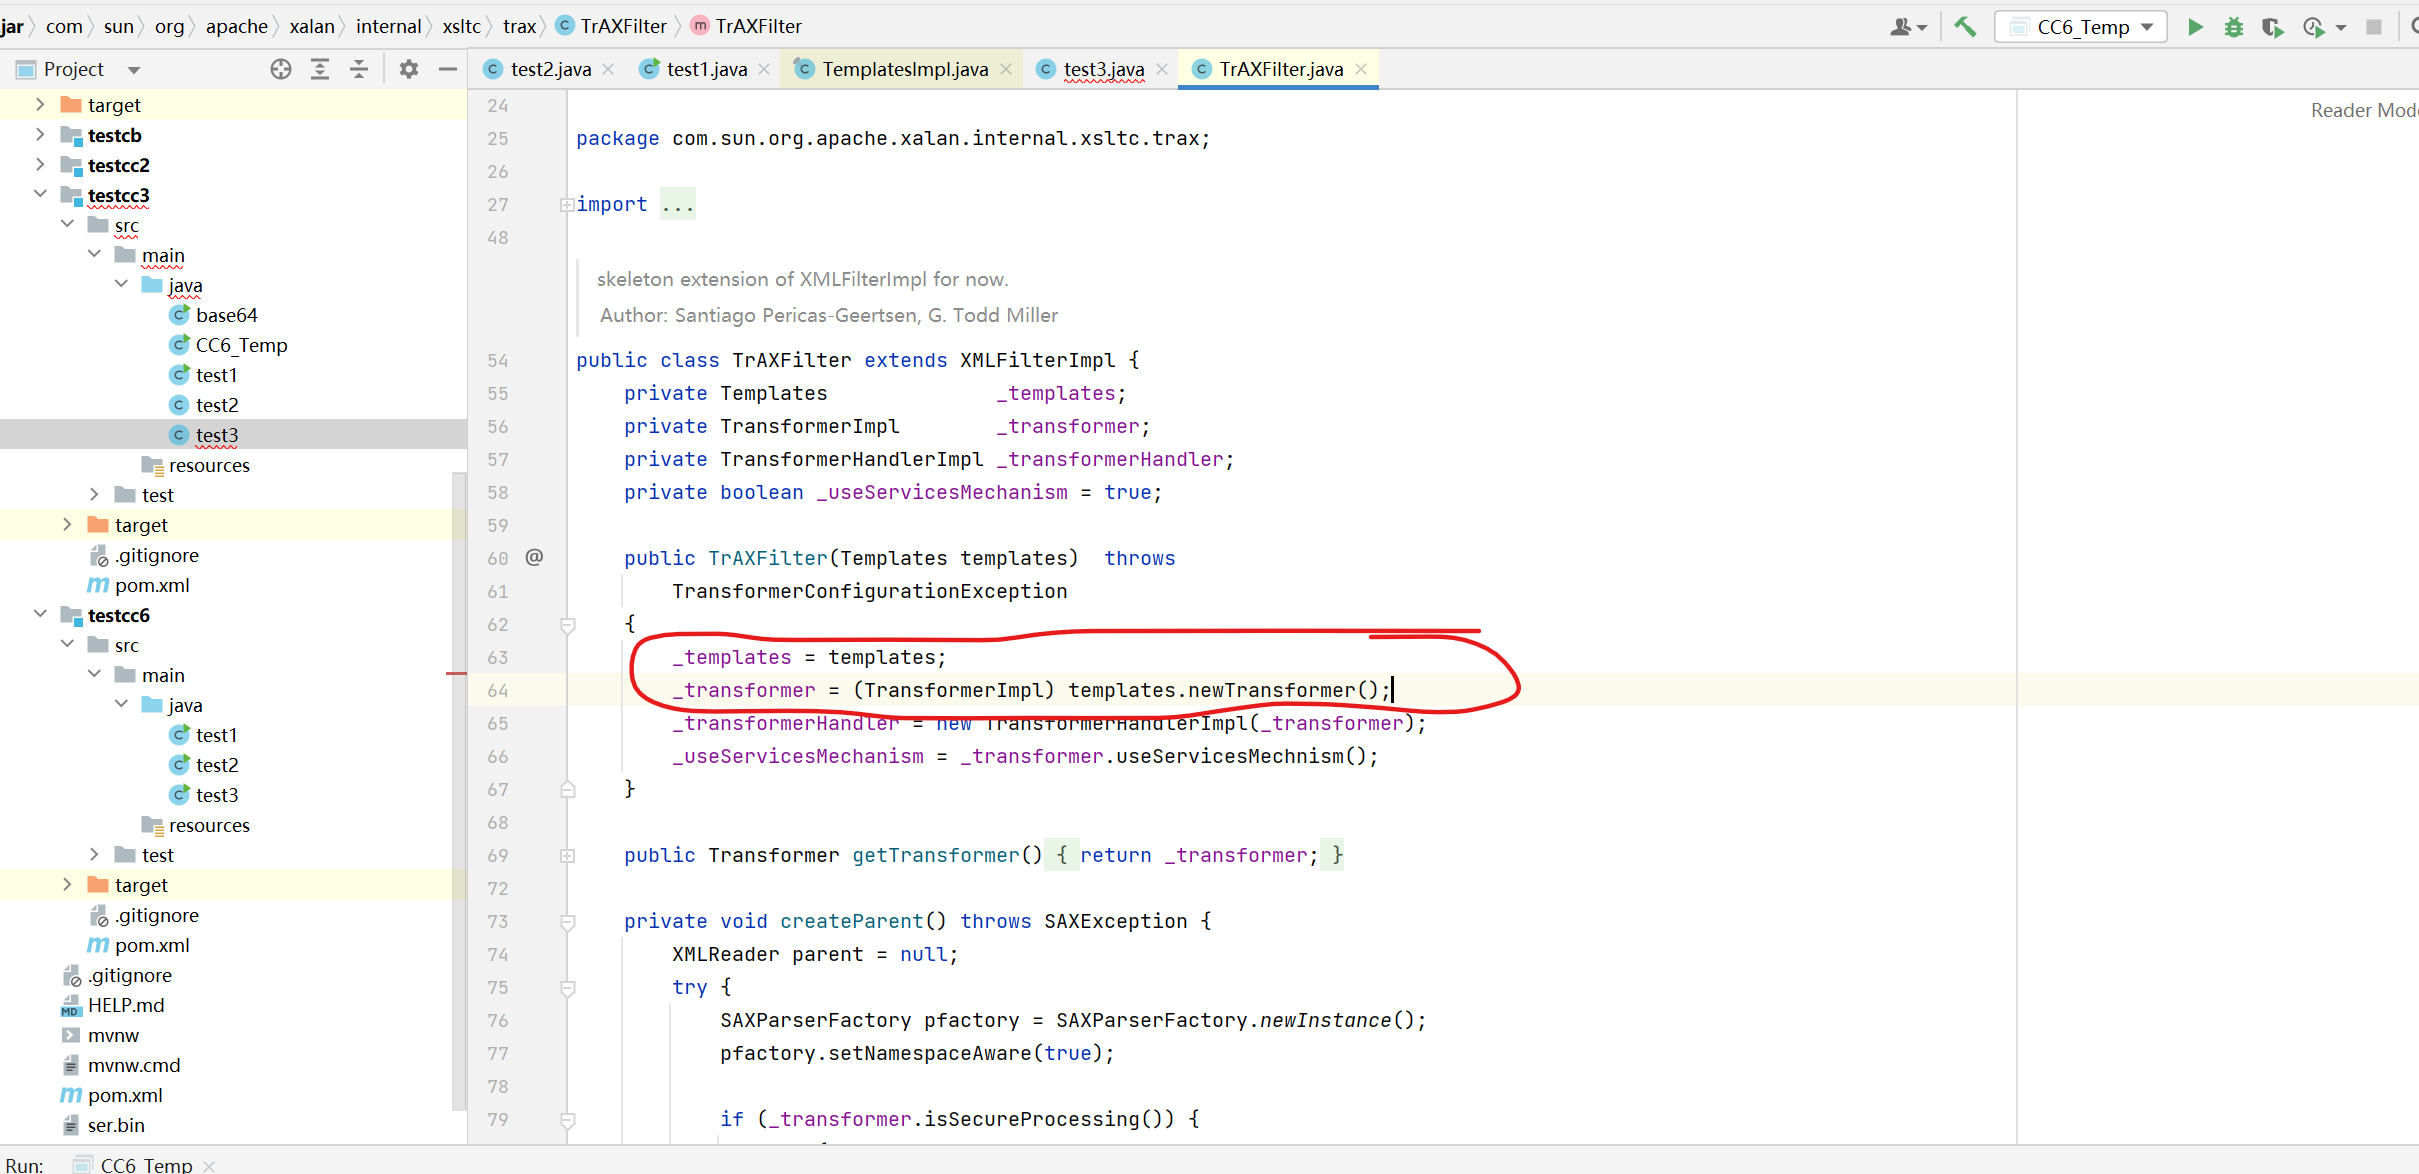Expand the folded getTransformer method at line 69

click(567, 856)
